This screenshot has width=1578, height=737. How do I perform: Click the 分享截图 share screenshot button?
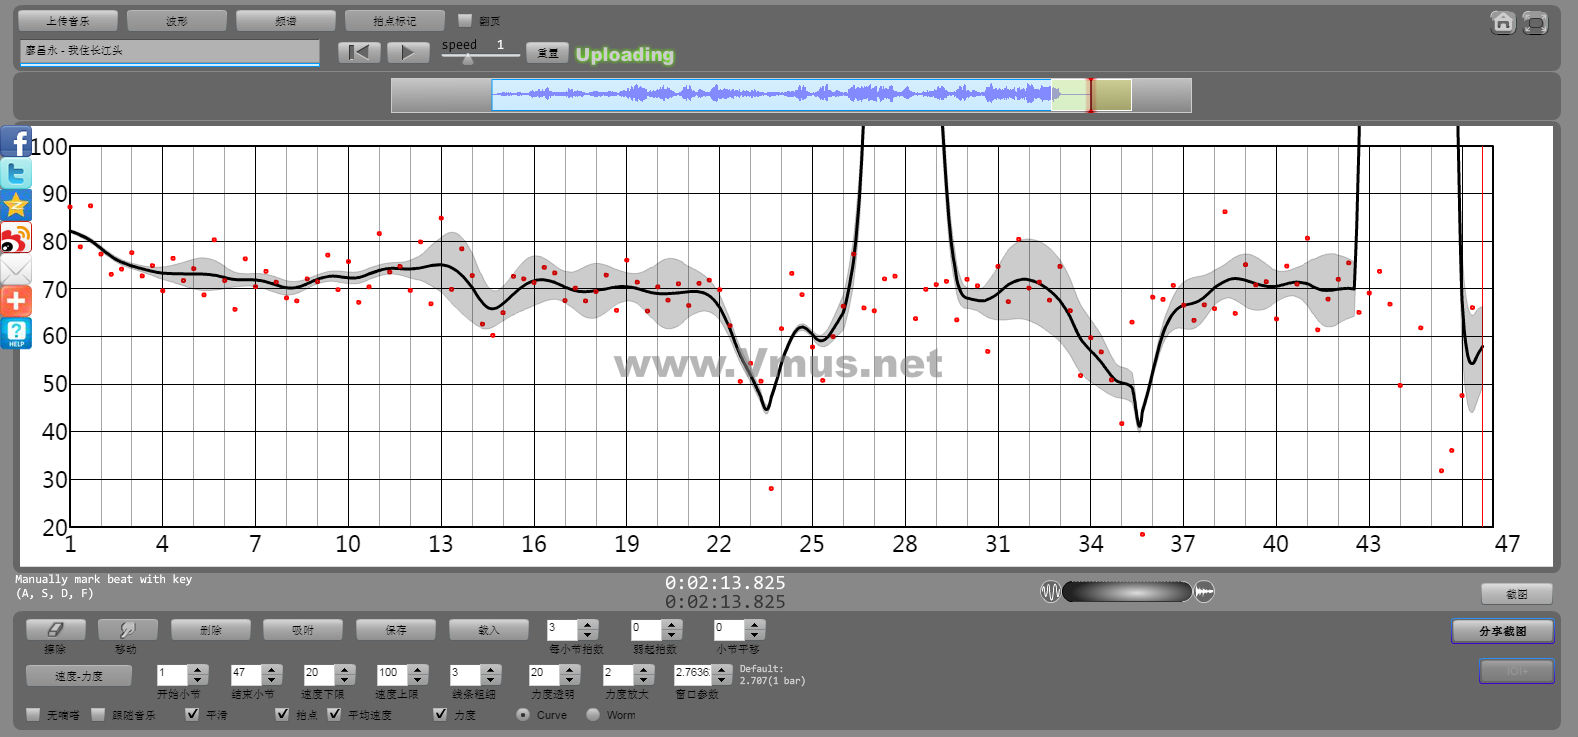[x=1502, y=631]
